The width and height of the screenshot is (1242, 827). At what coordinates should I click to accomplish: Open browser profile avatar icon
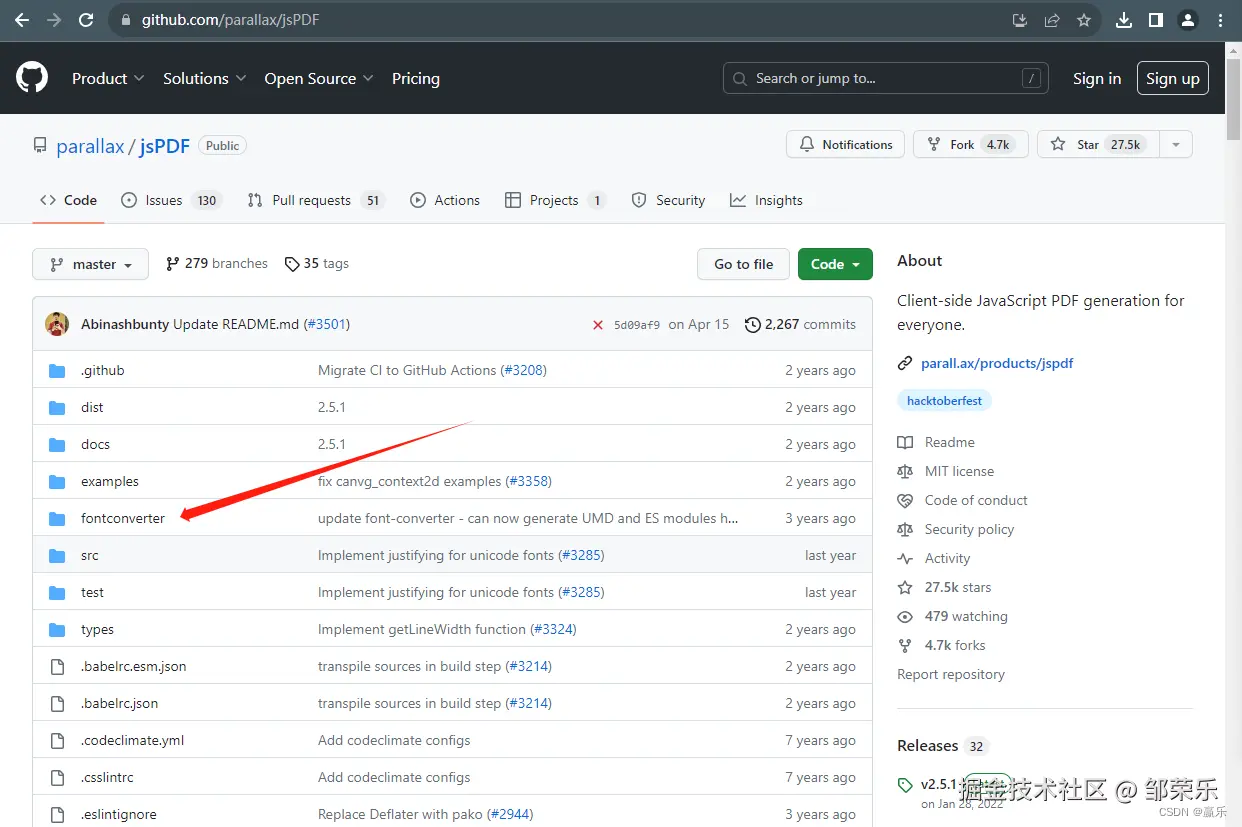[1188, 20]
